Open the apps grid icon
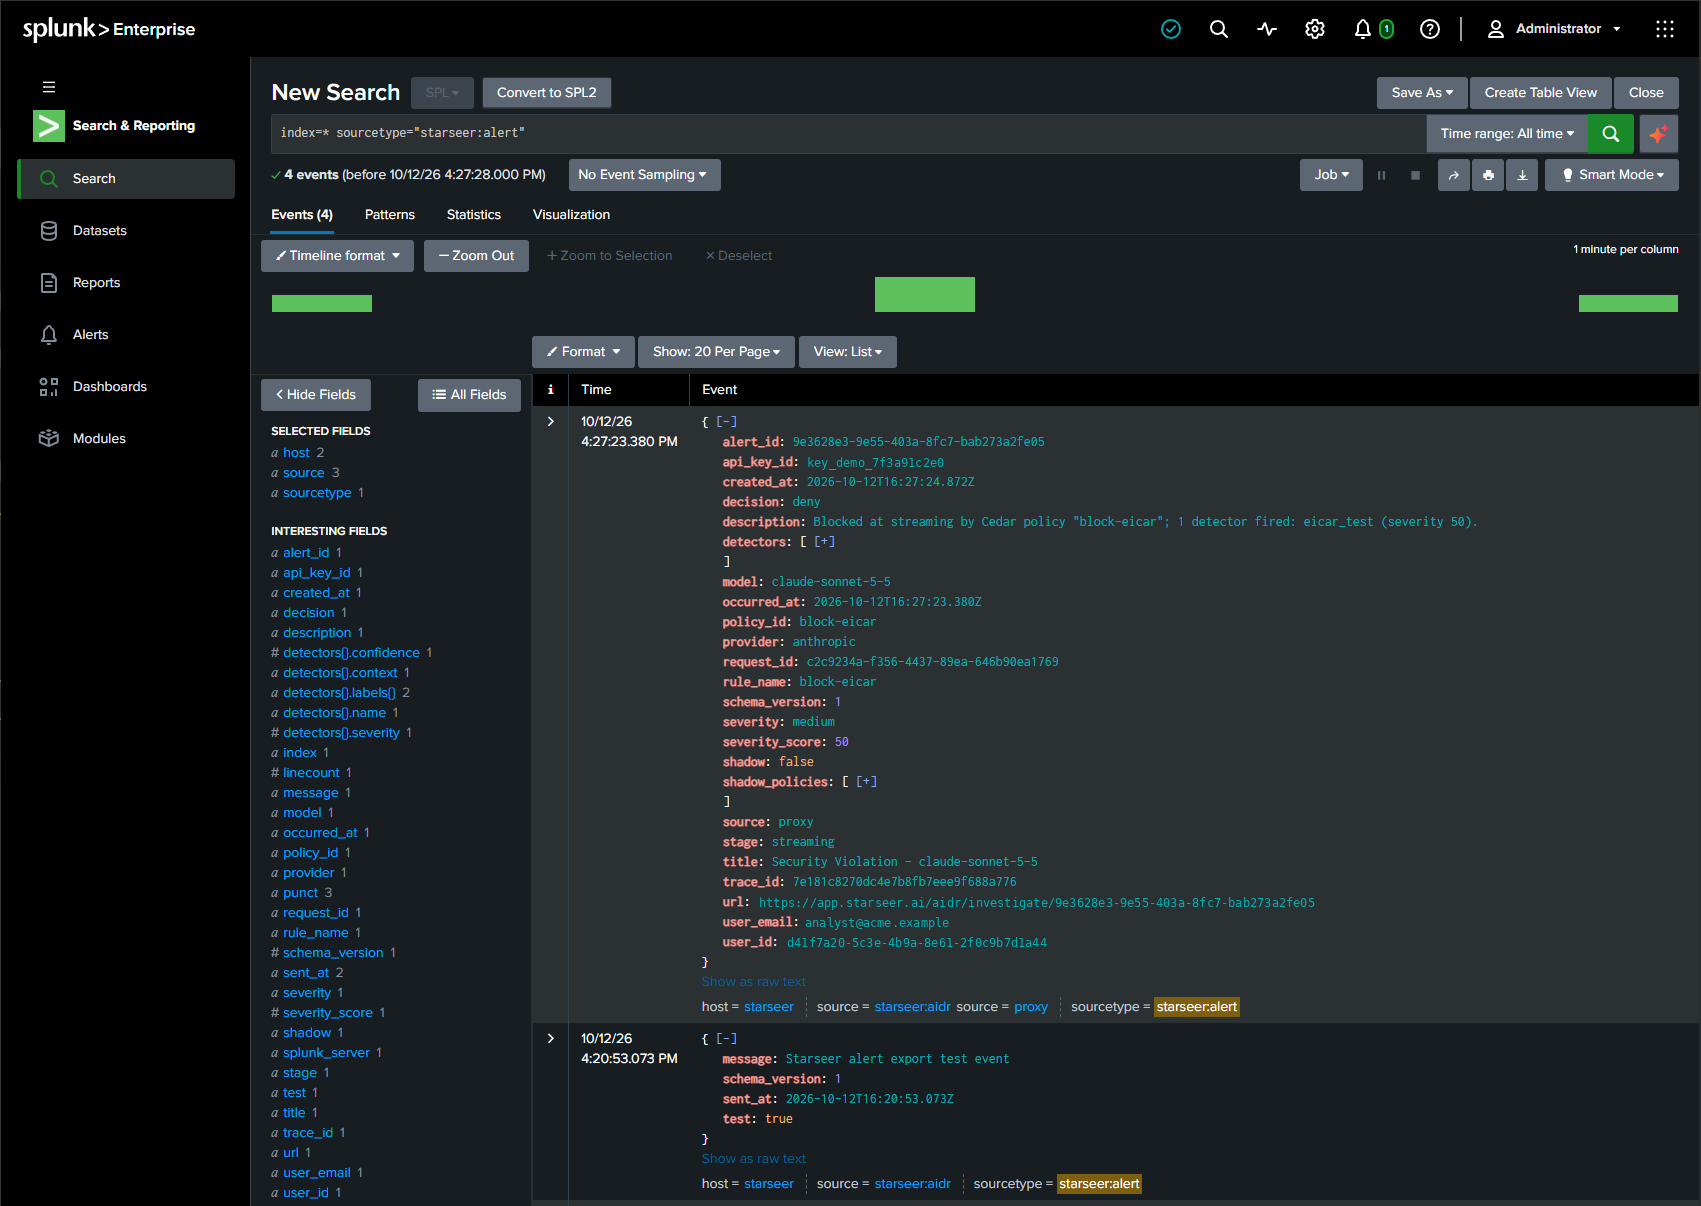This screenshot has height=1206, width=1701. (x=1665, y=29)
